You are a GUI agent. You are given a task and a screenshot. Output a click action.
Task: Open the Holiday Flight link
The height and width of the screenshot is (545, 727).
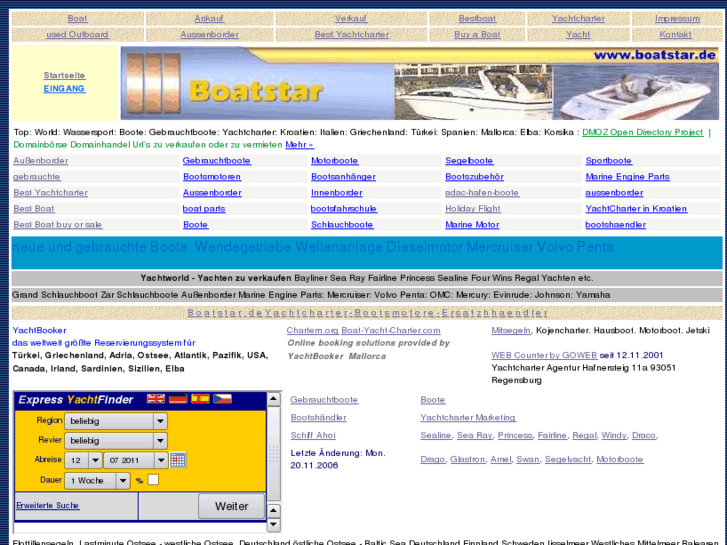tap(472, 209)
